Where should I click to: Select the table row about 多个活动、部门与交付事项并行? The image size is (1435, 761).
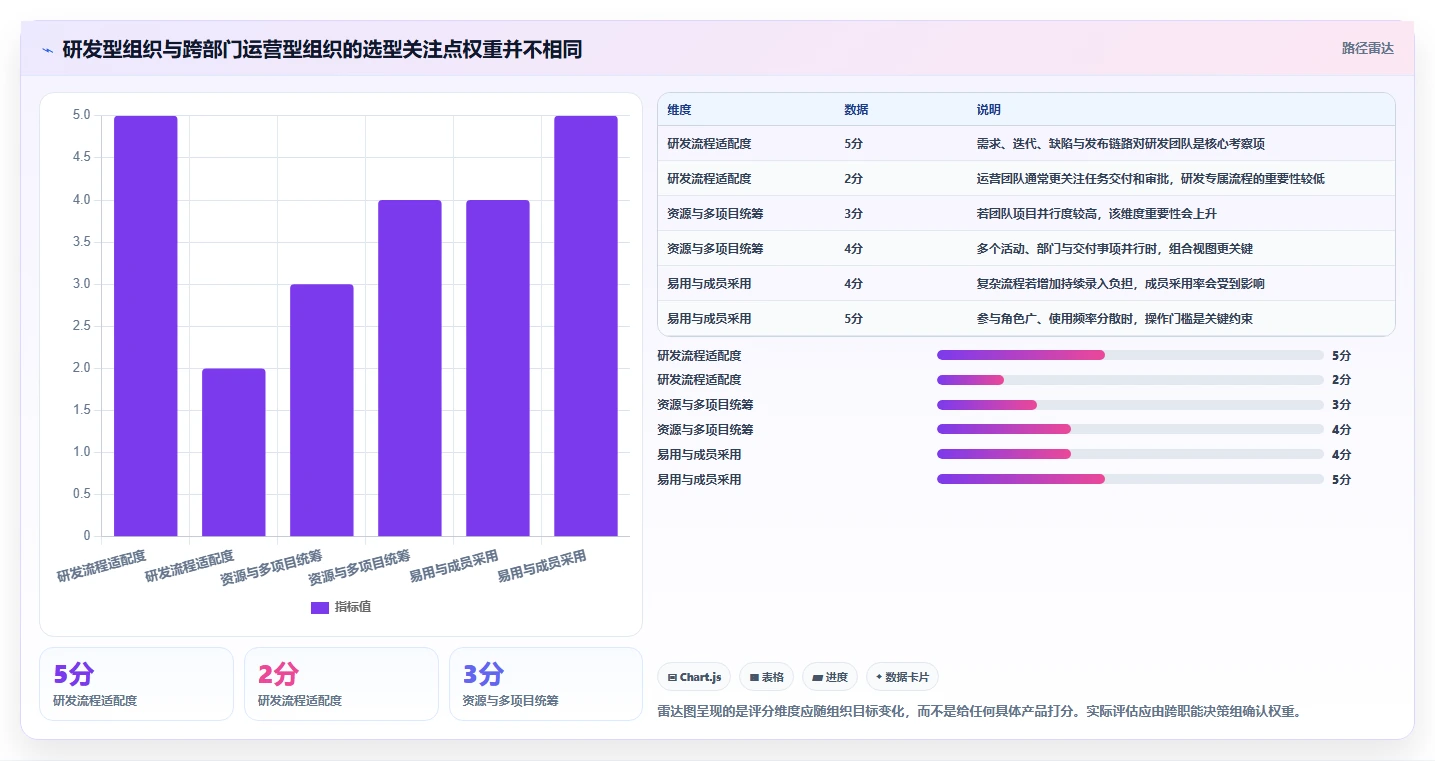pos(1026,249)
